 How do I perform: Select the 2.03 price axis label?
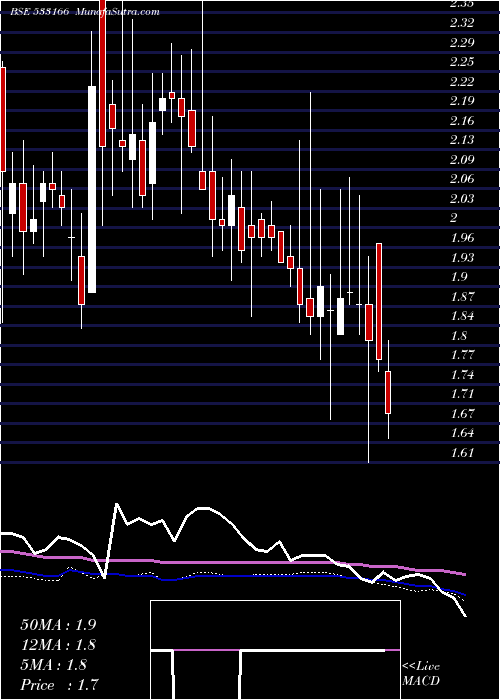click(462, 199)
